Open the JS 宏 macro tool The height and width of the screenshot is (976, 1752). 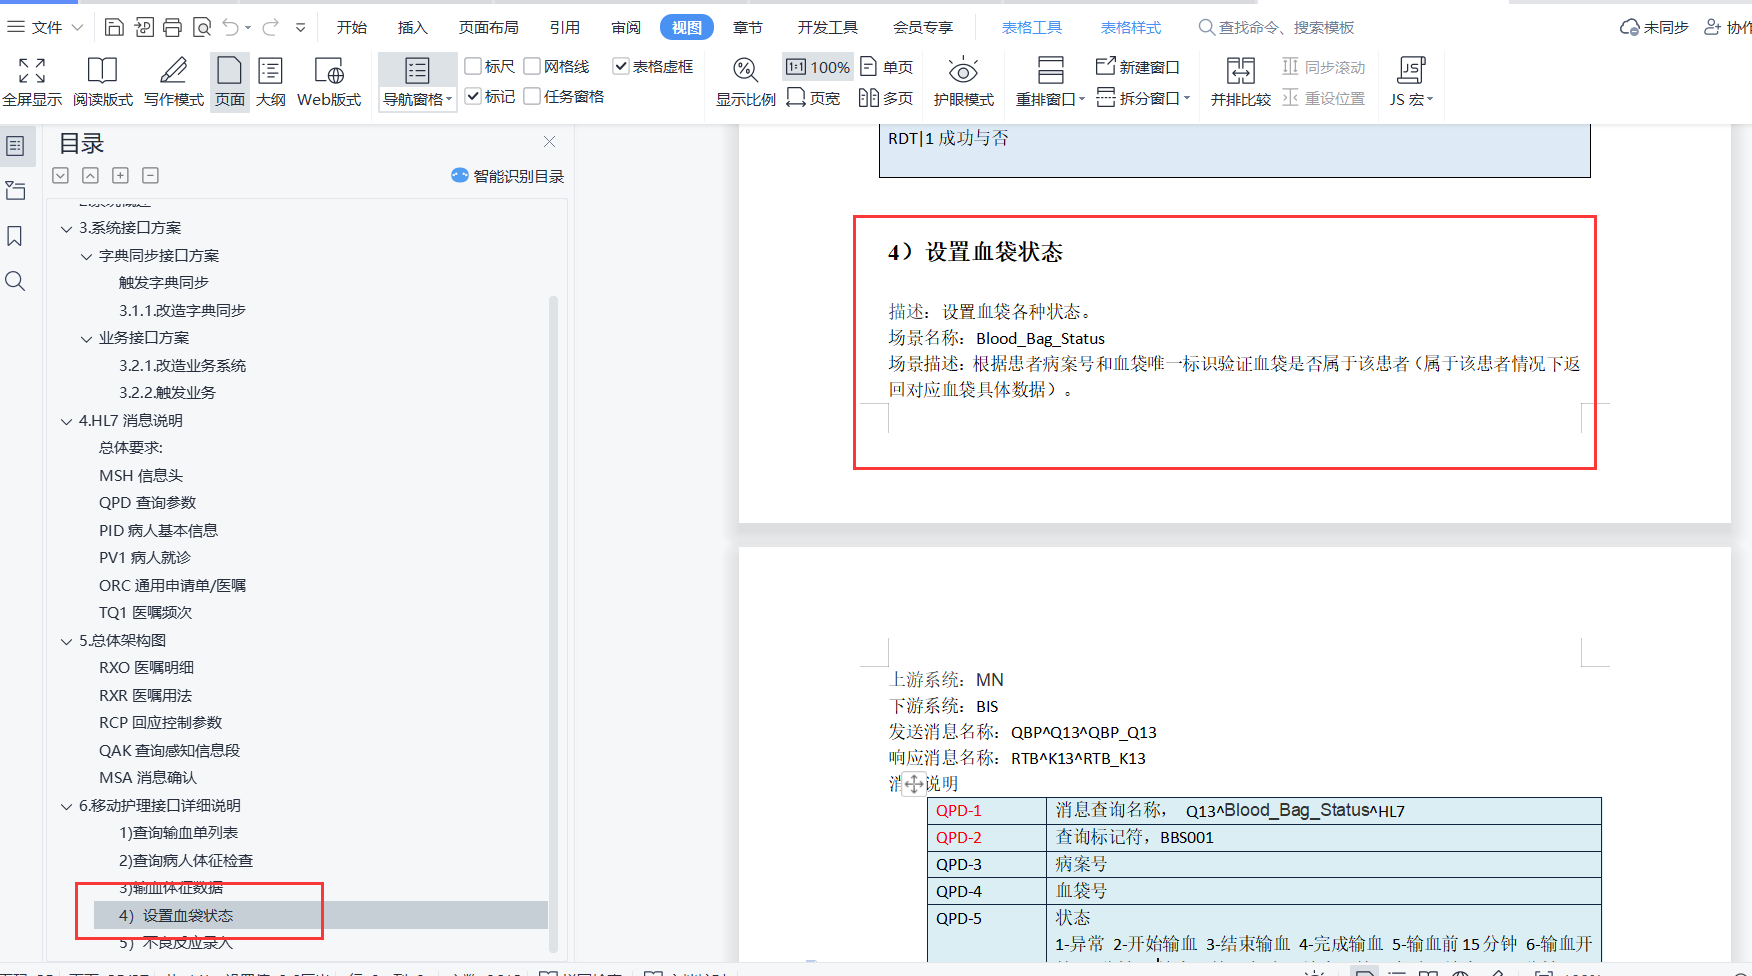[1411, 82]
